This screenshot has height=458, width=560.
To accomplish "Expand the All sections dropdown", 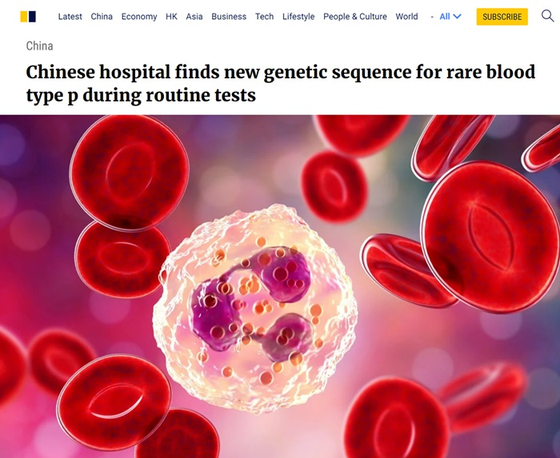I will (x=450, y=16).
